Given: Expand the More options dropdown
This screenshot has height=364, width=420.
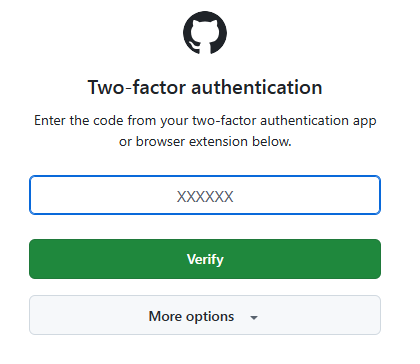Looking at the screenshot, I should [205, 315].
